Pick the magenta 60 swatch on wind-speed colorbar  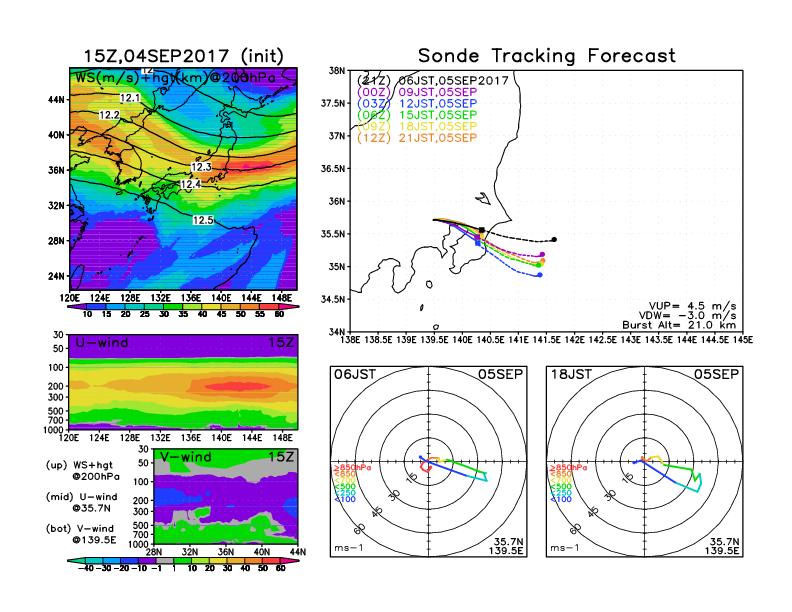[x=289, y=307]
